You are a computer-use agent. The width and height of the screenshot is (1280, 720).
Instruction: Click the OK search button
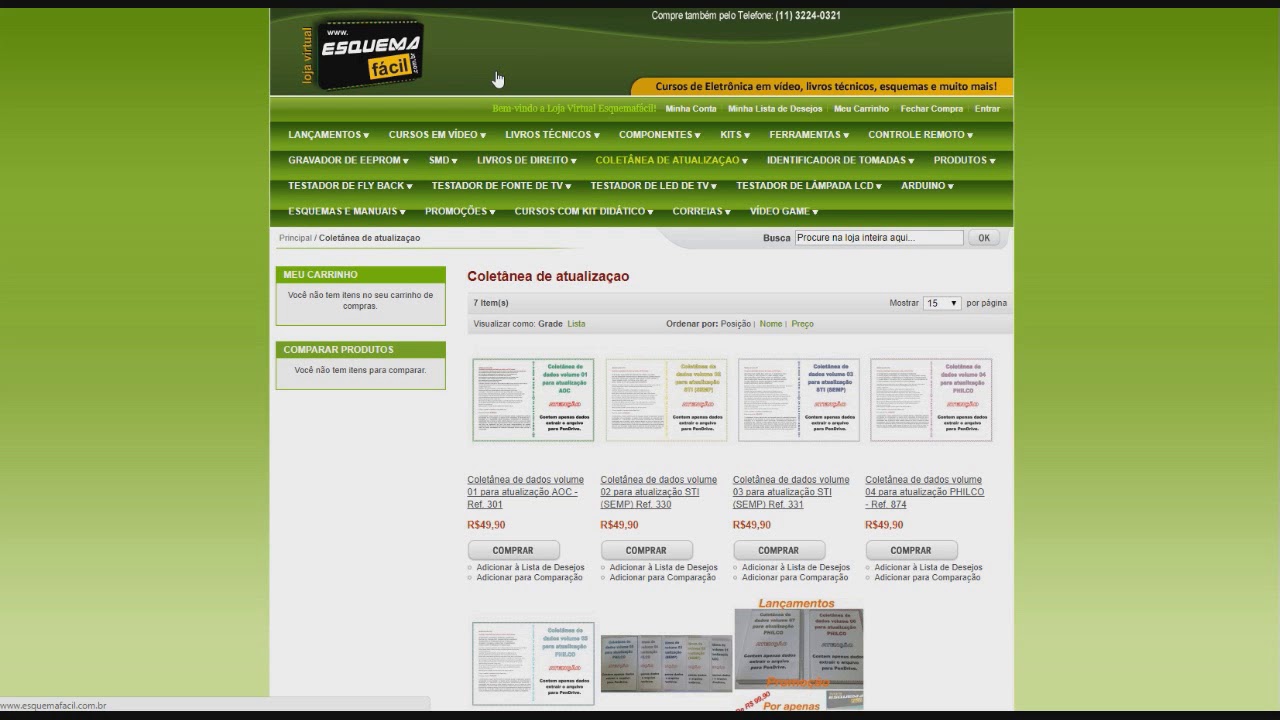[x=984, y=238]
